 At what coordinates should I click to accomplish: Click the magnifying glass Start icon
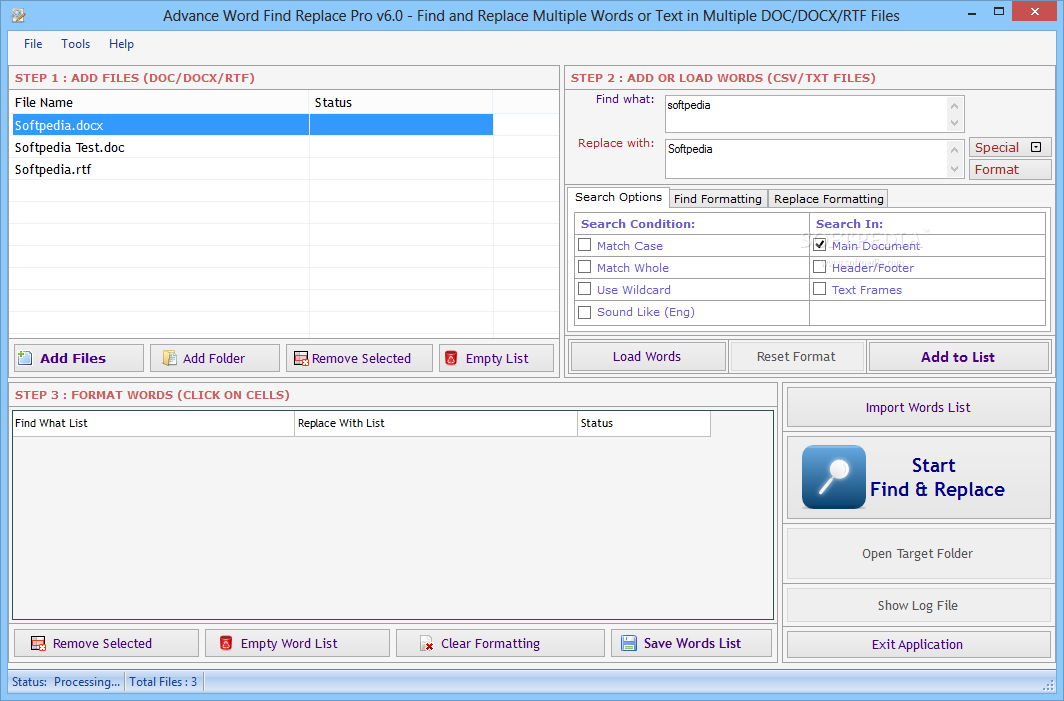[x=833, y=477]
